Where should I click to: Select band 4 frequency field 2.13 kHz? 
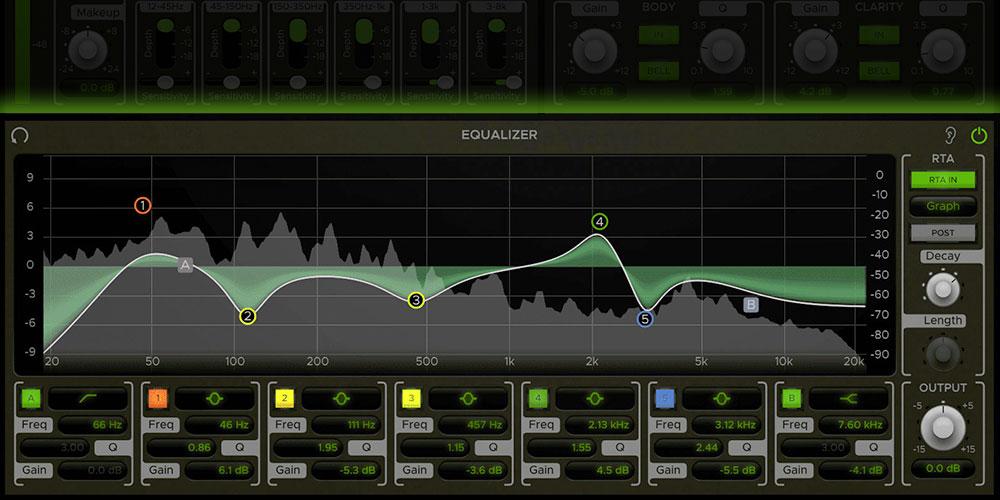601,425
